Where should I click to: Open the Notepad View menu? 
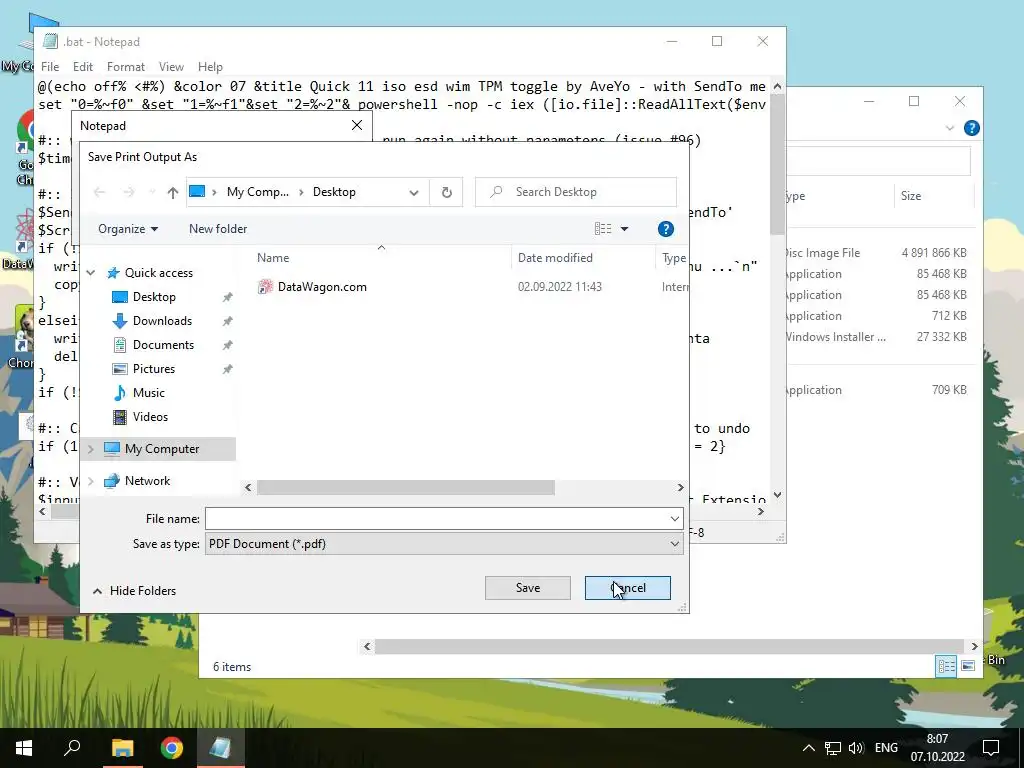tap(171, 67)
